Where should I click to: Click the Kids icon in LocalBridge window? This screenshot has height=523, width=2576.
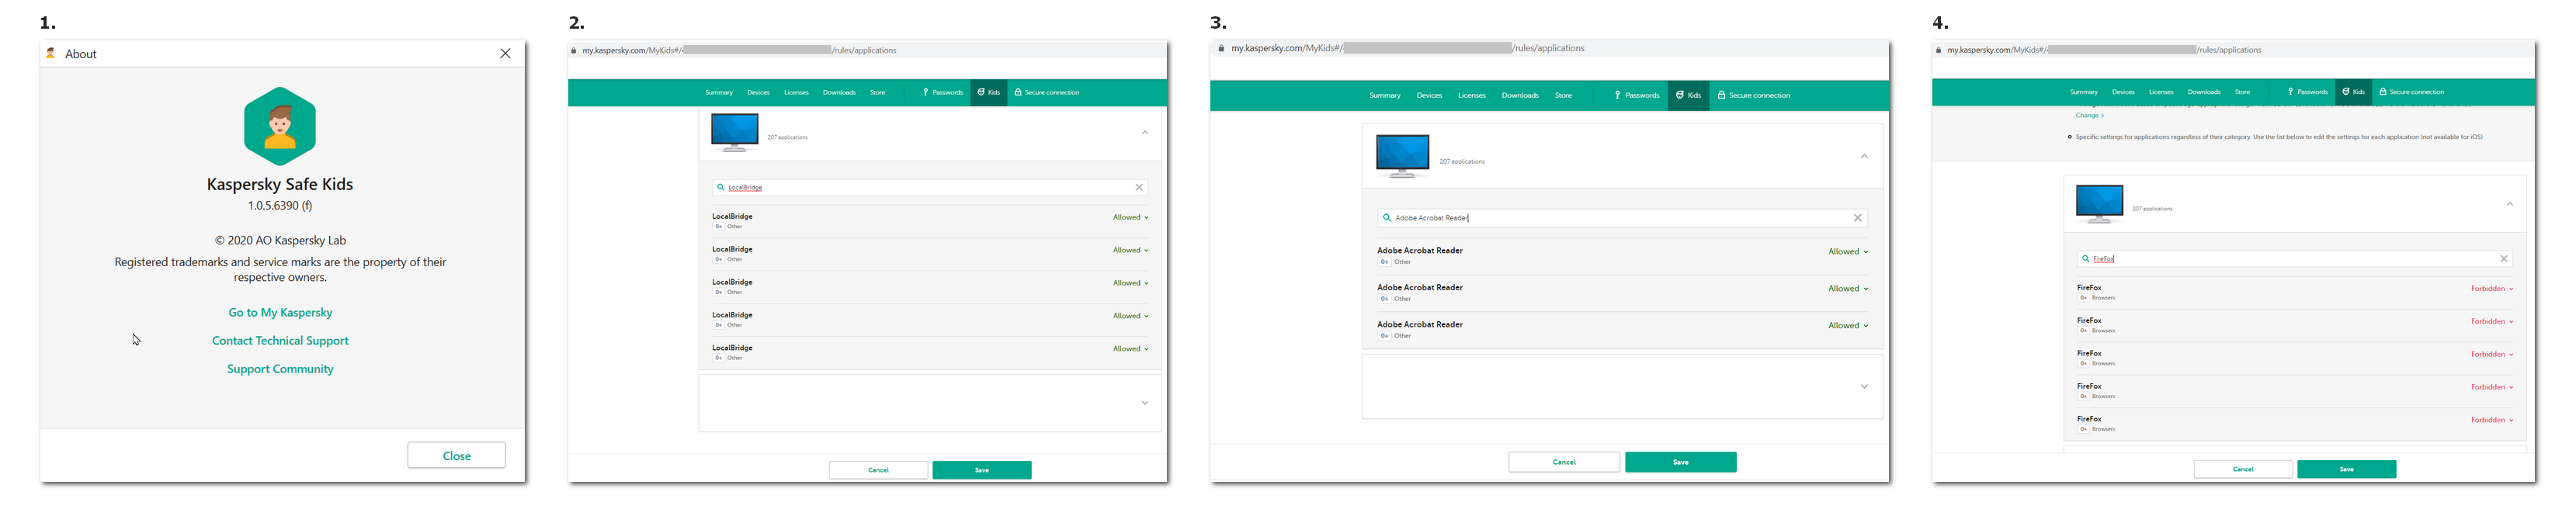click(x=981, y=92)
